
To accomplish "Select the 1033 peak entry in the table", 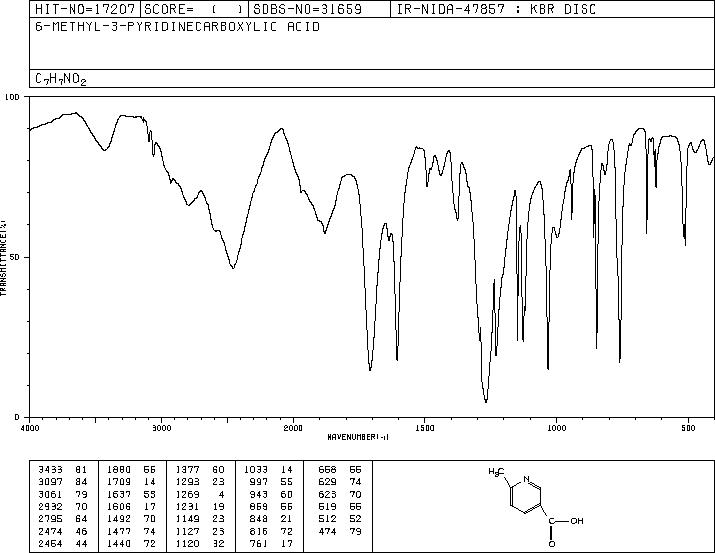I will pos(269,470).
